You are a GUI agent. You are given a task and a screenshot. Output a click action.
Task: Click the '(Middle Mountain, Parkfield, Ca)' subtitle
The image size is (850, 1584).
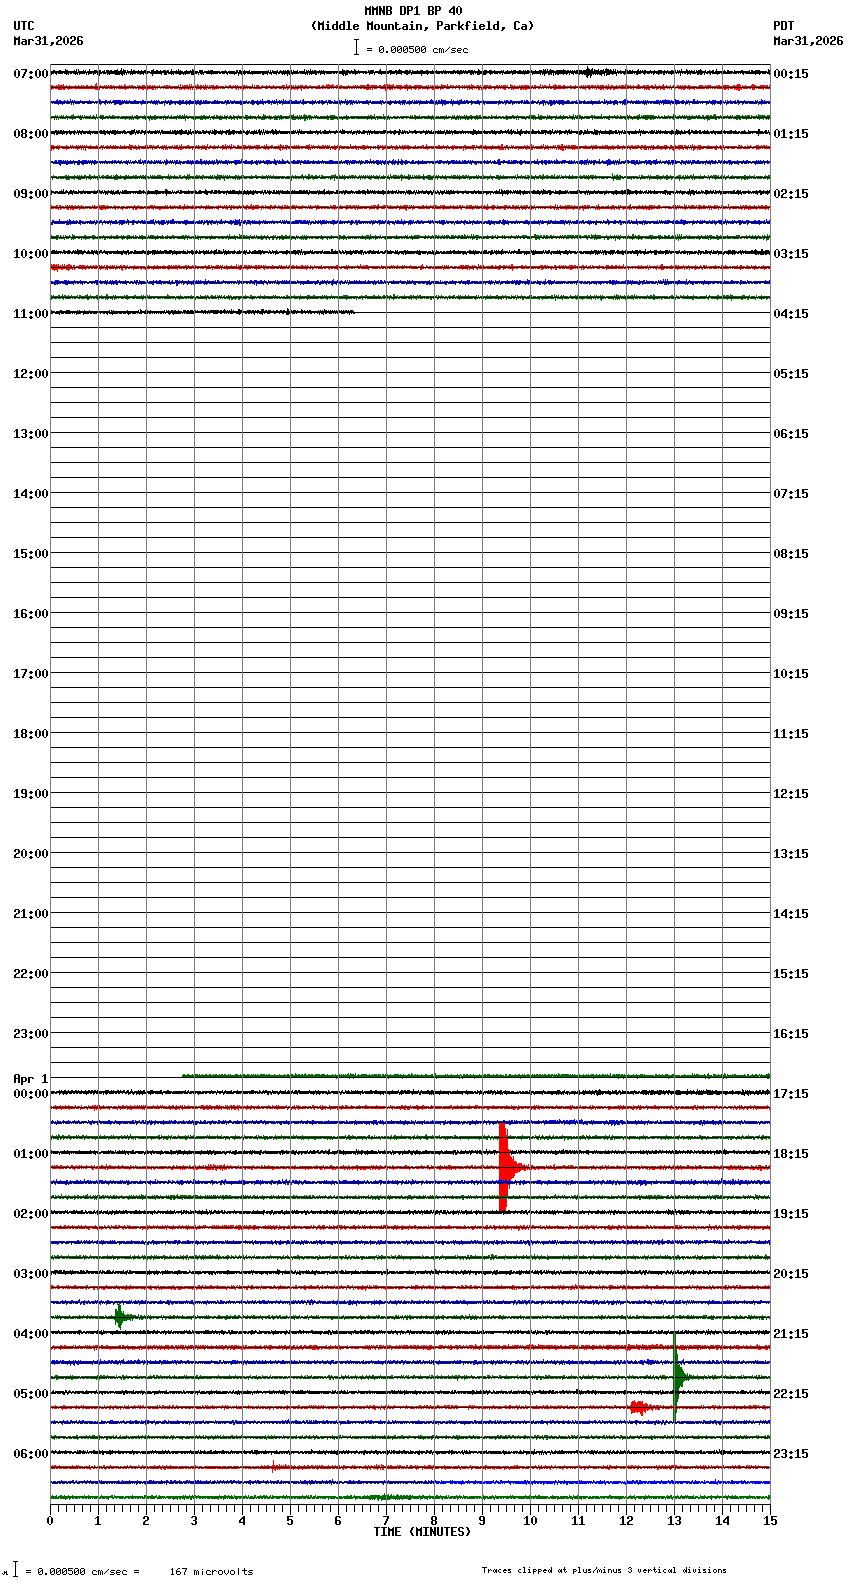tap(423, 26)
